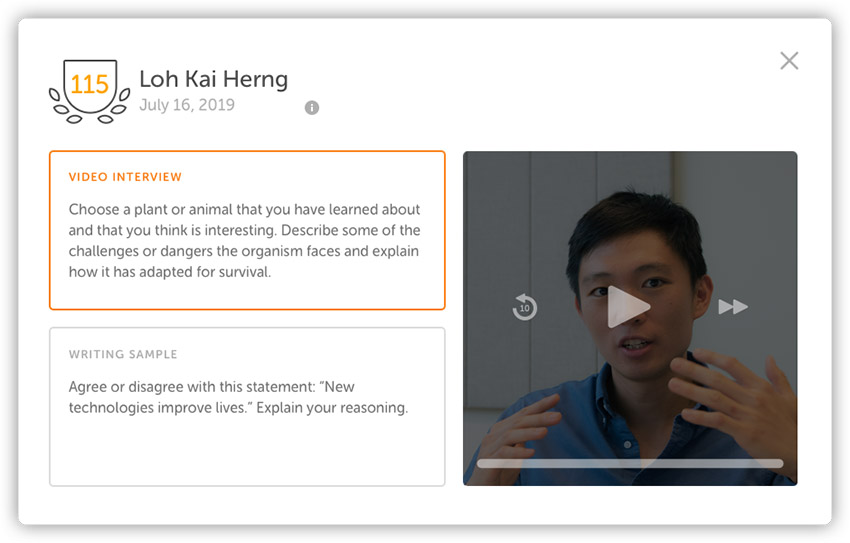Click the VIDEO INTERVIEW heading
The image size is (850, 543).
pyautogui.click(x=125, y=177)
